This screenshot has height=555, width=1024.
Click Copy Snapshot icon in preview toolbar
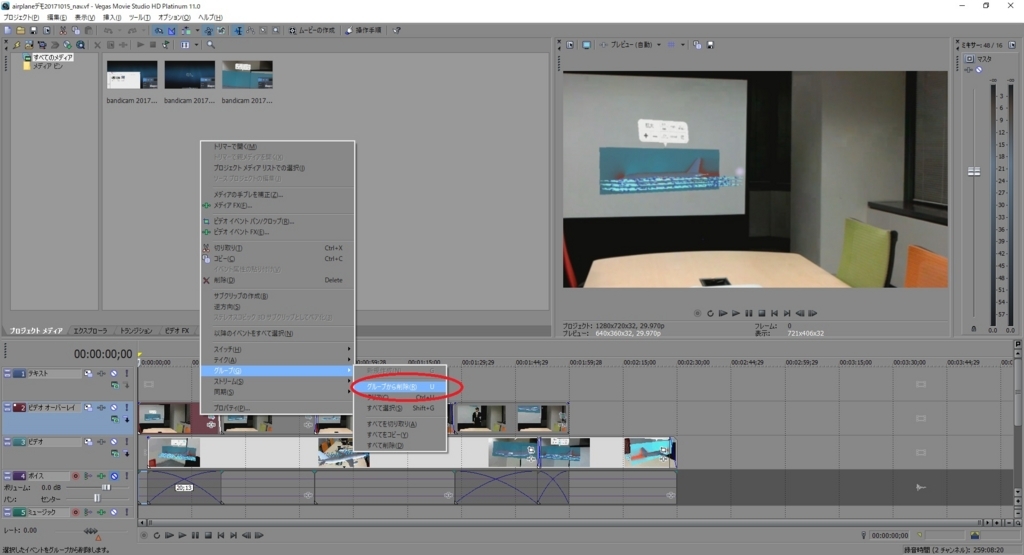coord(697,45)
